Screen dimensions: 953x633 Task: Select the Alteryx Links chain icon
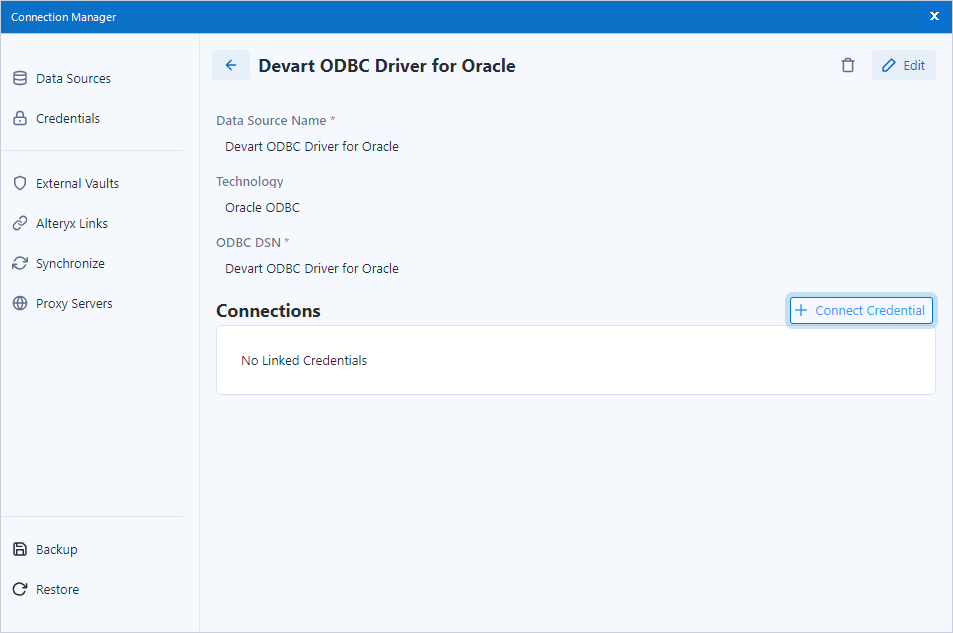click(x=20, y=223)
